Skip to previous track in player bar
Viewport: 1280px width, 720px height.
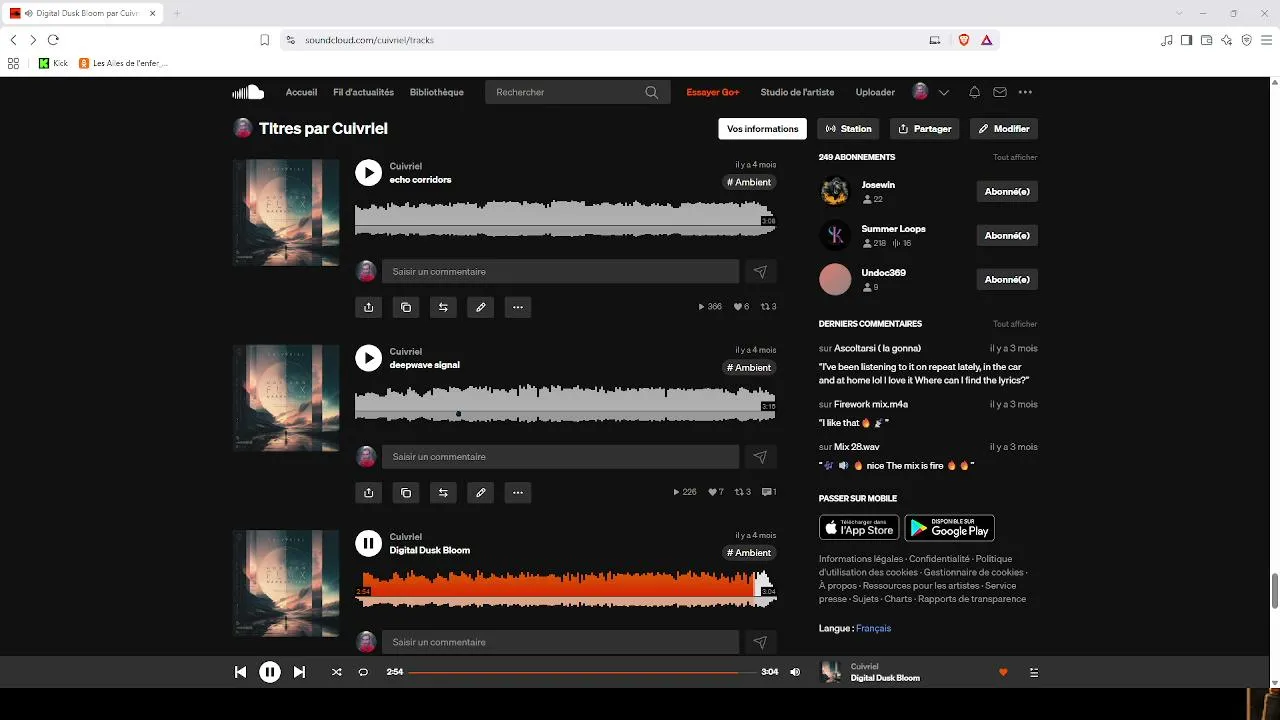(x=240, y=672)
